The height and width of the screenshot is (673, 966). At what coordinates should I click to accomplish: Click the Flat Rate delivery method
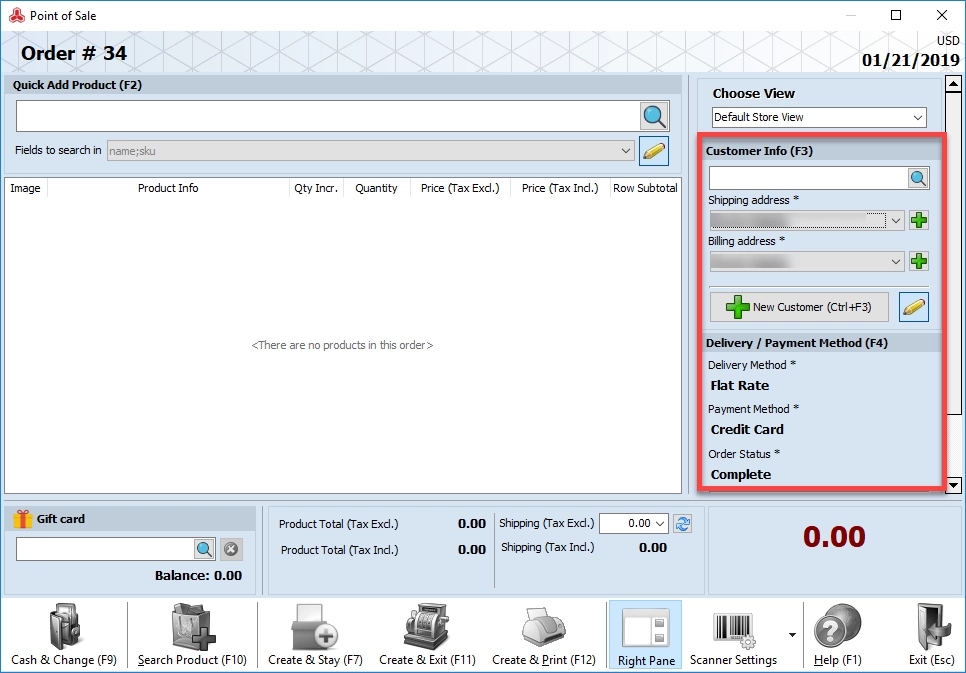coord(739,386)
